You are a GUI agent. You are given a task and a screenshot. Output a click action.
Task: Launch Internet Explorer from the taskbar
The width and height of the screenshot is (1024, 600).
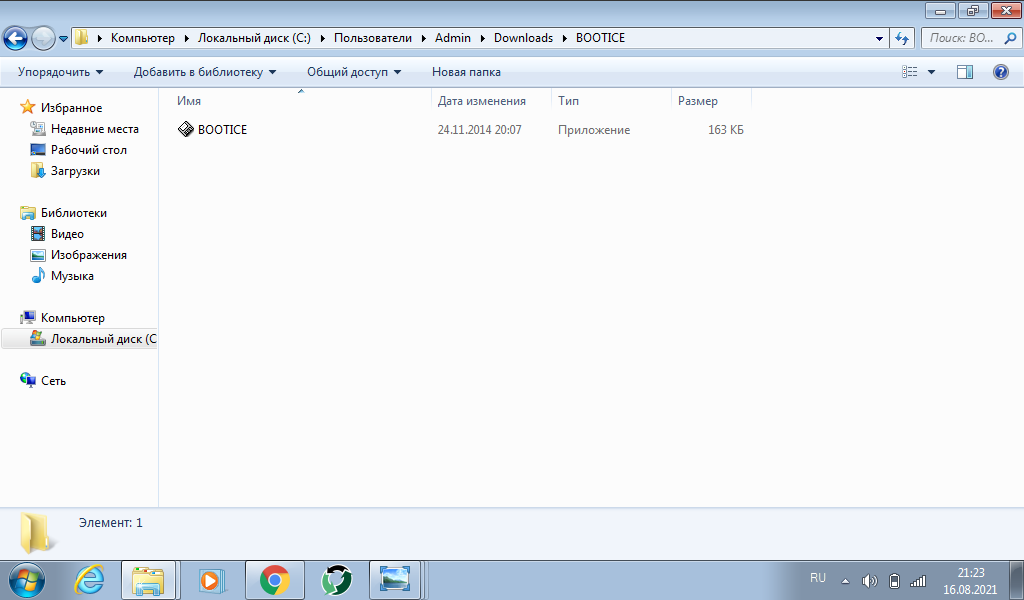click(89, 580)
